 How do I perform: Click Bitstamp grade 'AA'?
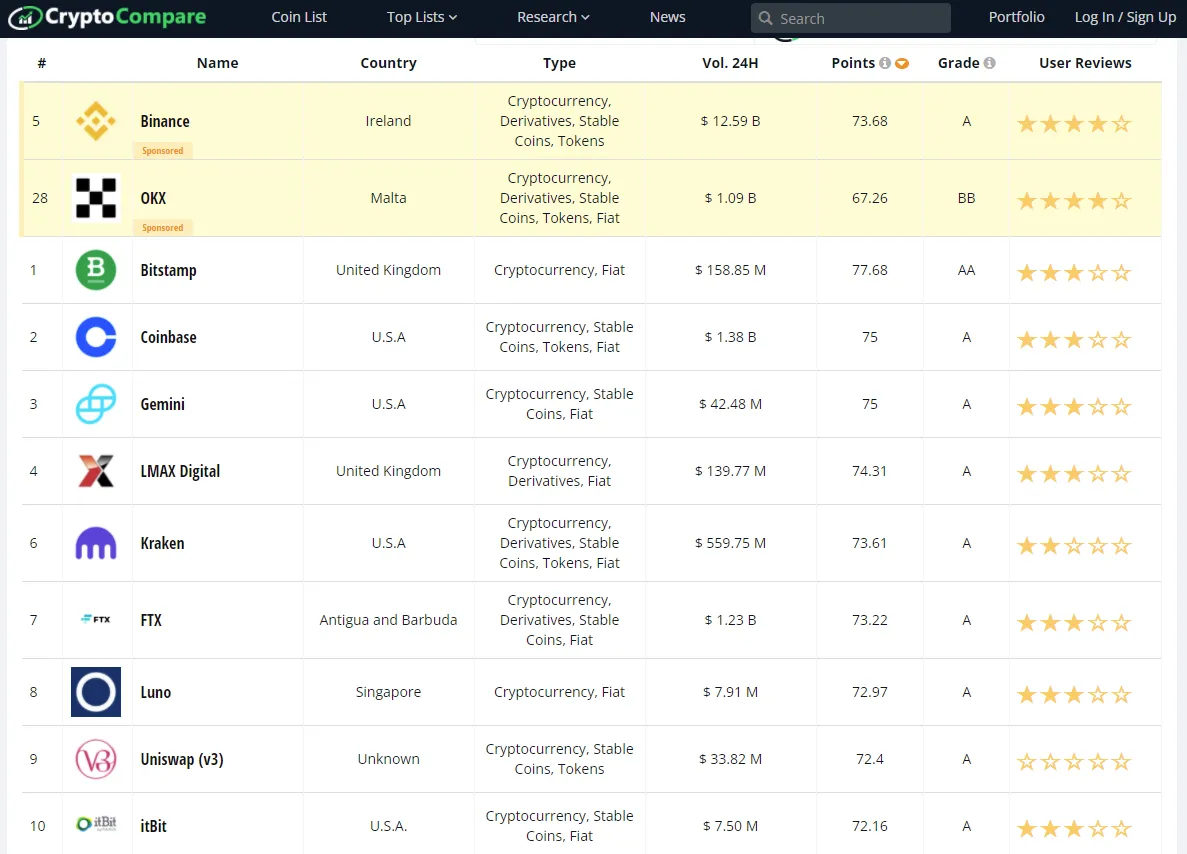coord(966,270)
